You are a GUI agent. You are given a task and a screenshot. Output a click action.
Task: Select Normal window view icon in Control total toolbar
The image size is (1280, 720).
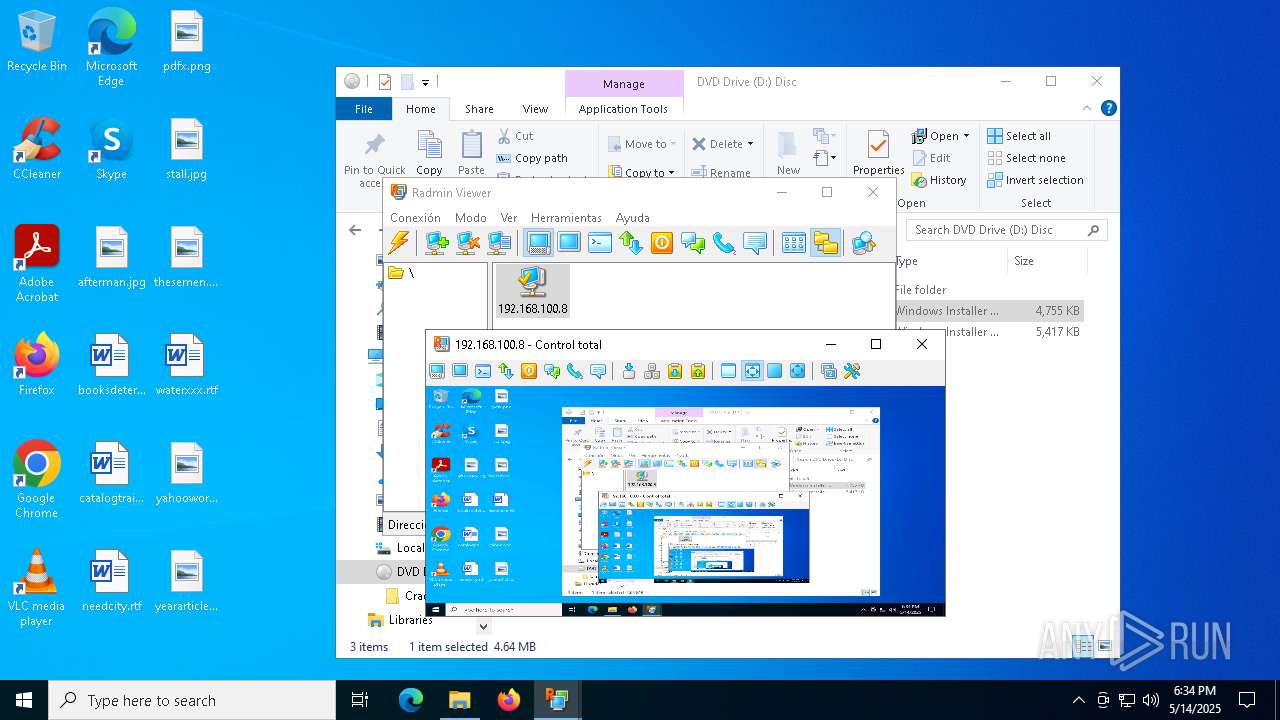click(x=728, y=371)
